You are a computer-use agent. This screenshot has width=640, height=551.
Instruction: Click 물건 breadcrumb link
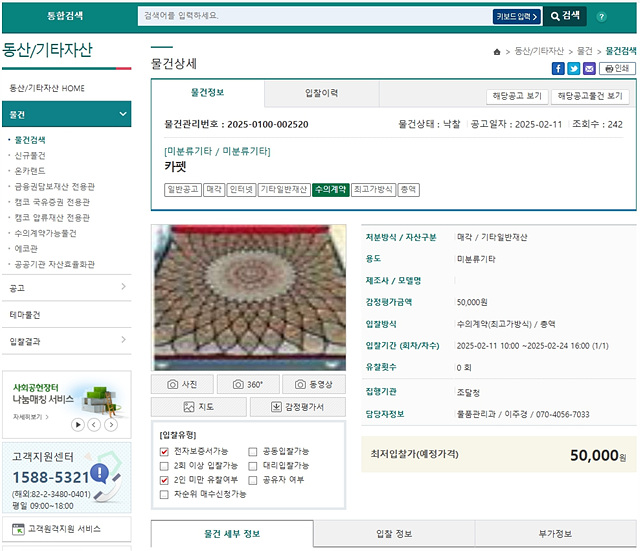[x=584, y=51]
